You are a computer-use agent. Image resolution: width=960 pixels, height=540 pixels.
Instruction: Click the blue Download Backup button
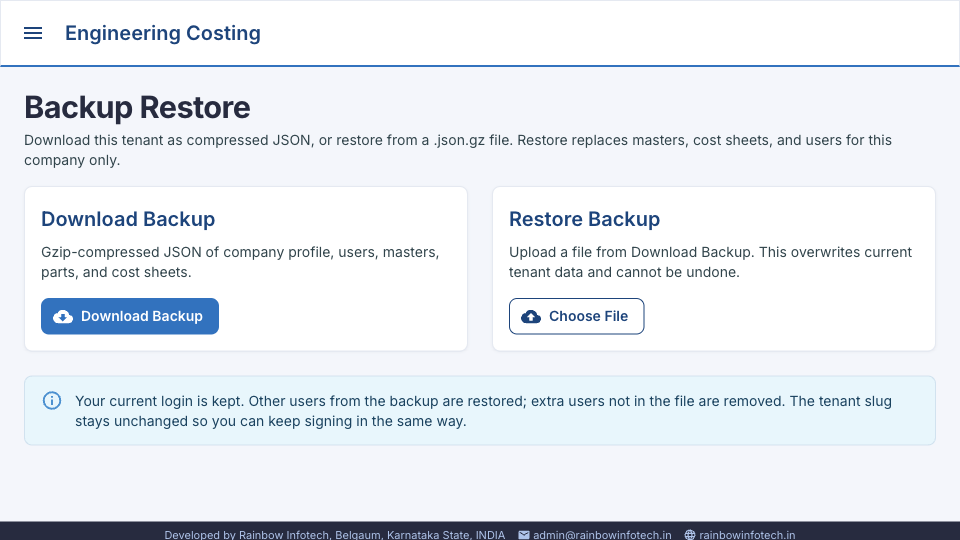[x=130, y=316]
